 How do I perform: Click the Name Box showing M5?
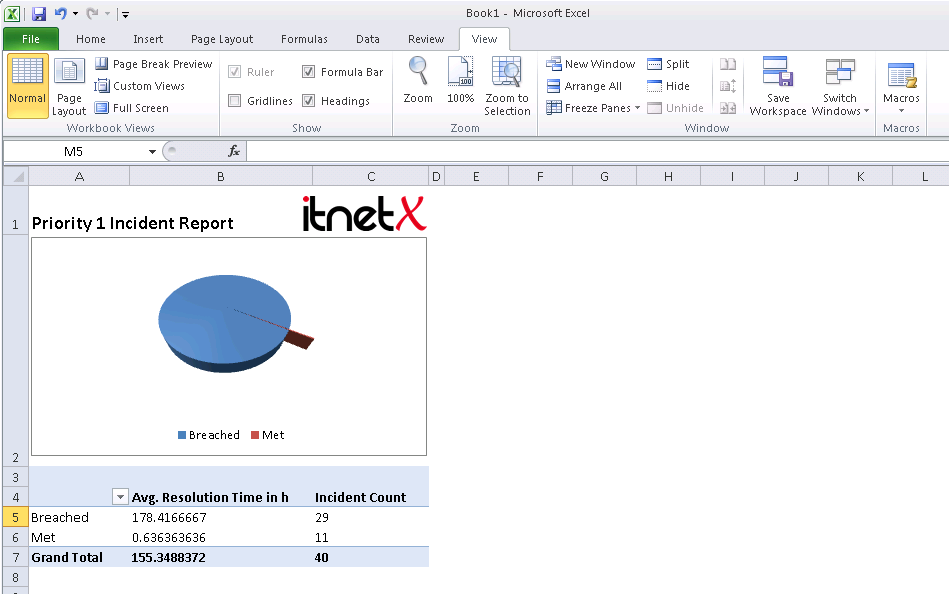click(x=75, y=151)
